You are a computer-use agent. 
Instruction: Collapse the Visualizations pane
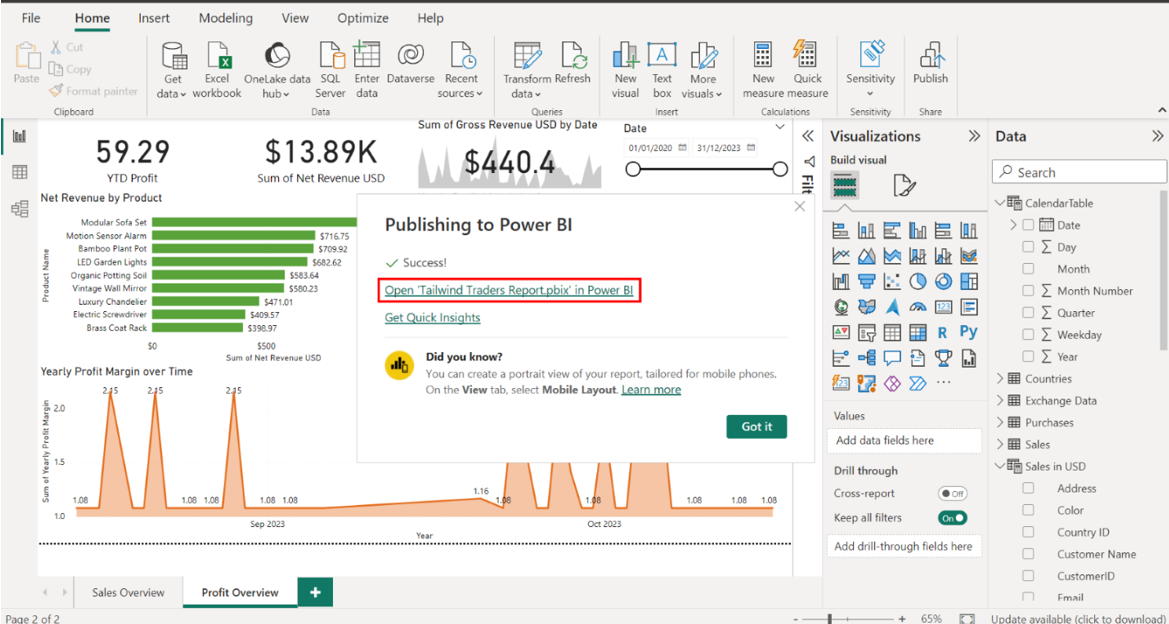[973, 137]
